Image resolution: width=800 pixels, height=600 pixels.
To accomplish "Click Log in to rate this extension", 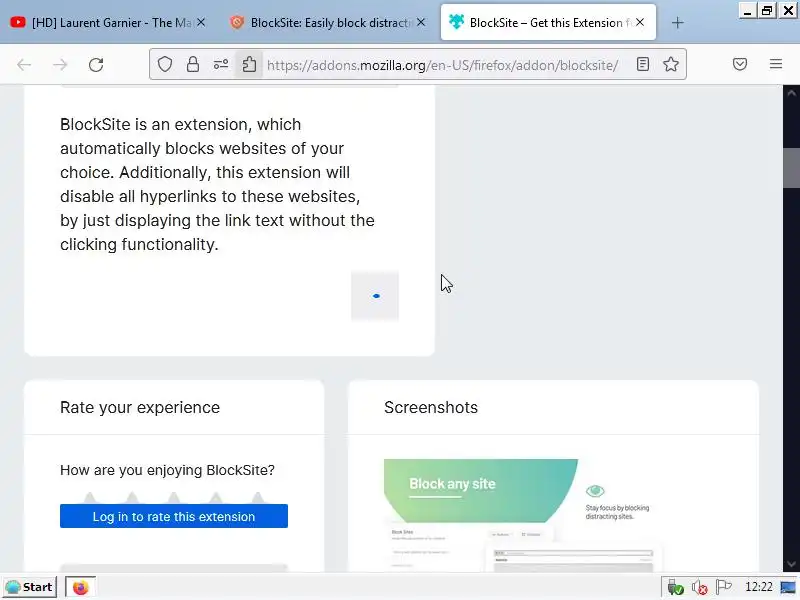I will [x=173, y=516].
